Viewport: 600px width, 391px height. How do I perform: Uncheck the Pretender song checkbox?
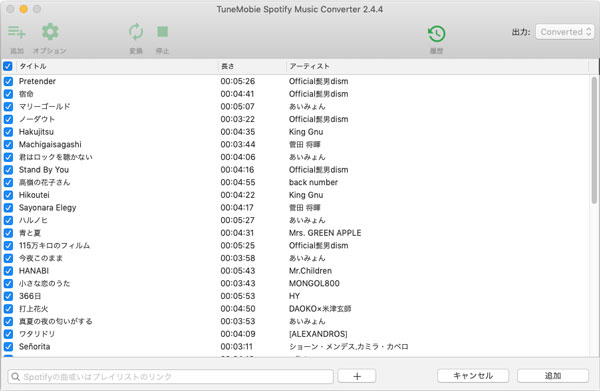pos(8,81)
